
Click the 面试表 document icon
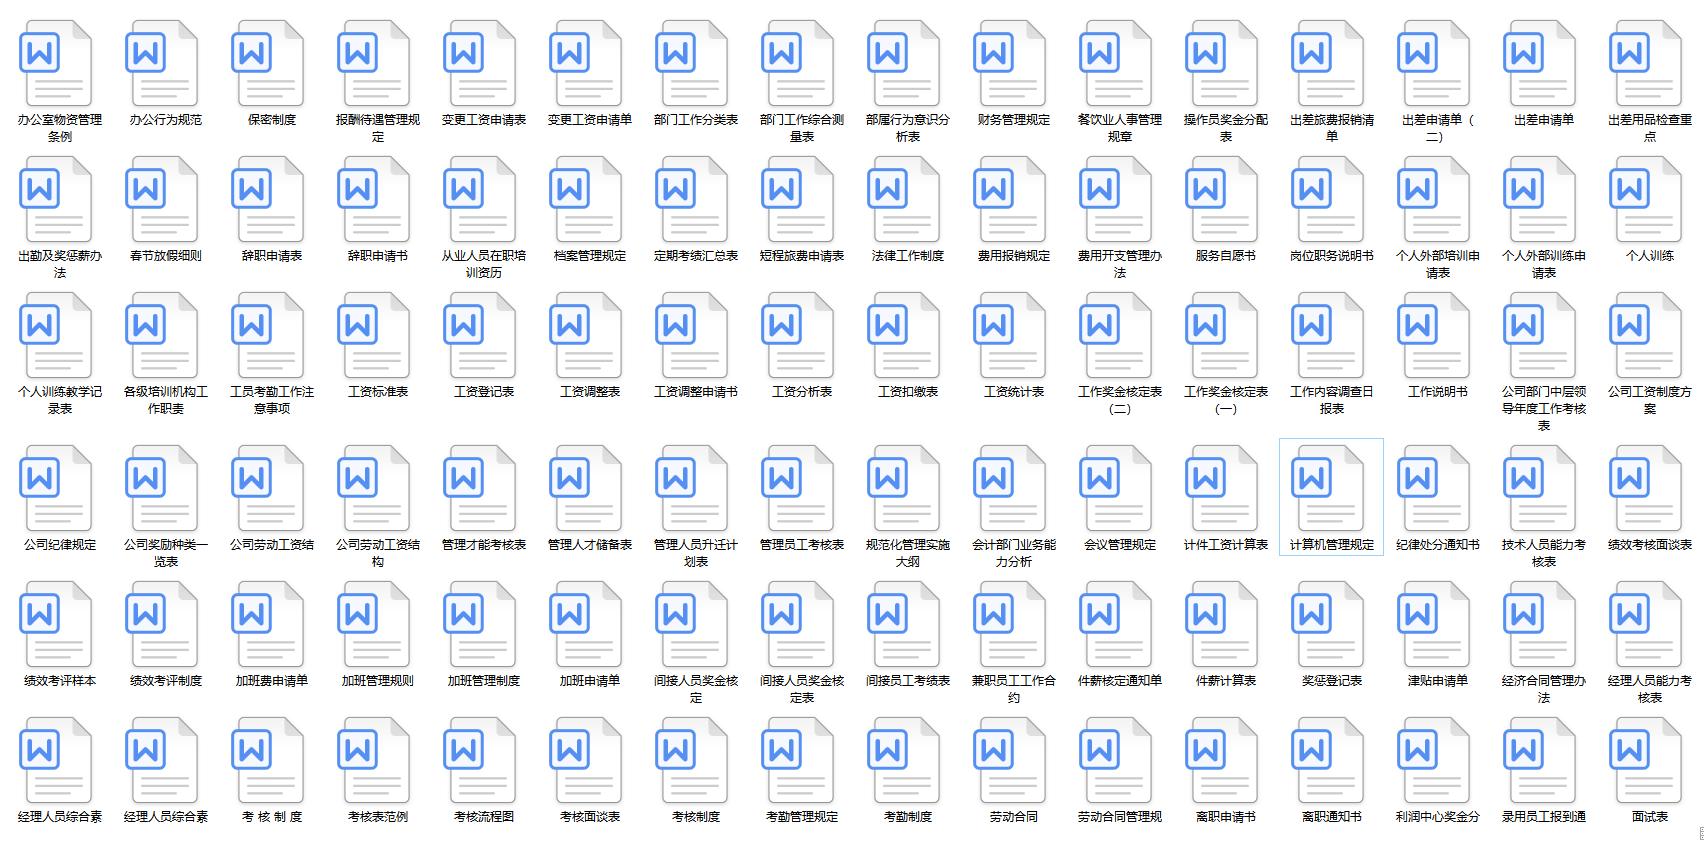(x=1646, y=760)
